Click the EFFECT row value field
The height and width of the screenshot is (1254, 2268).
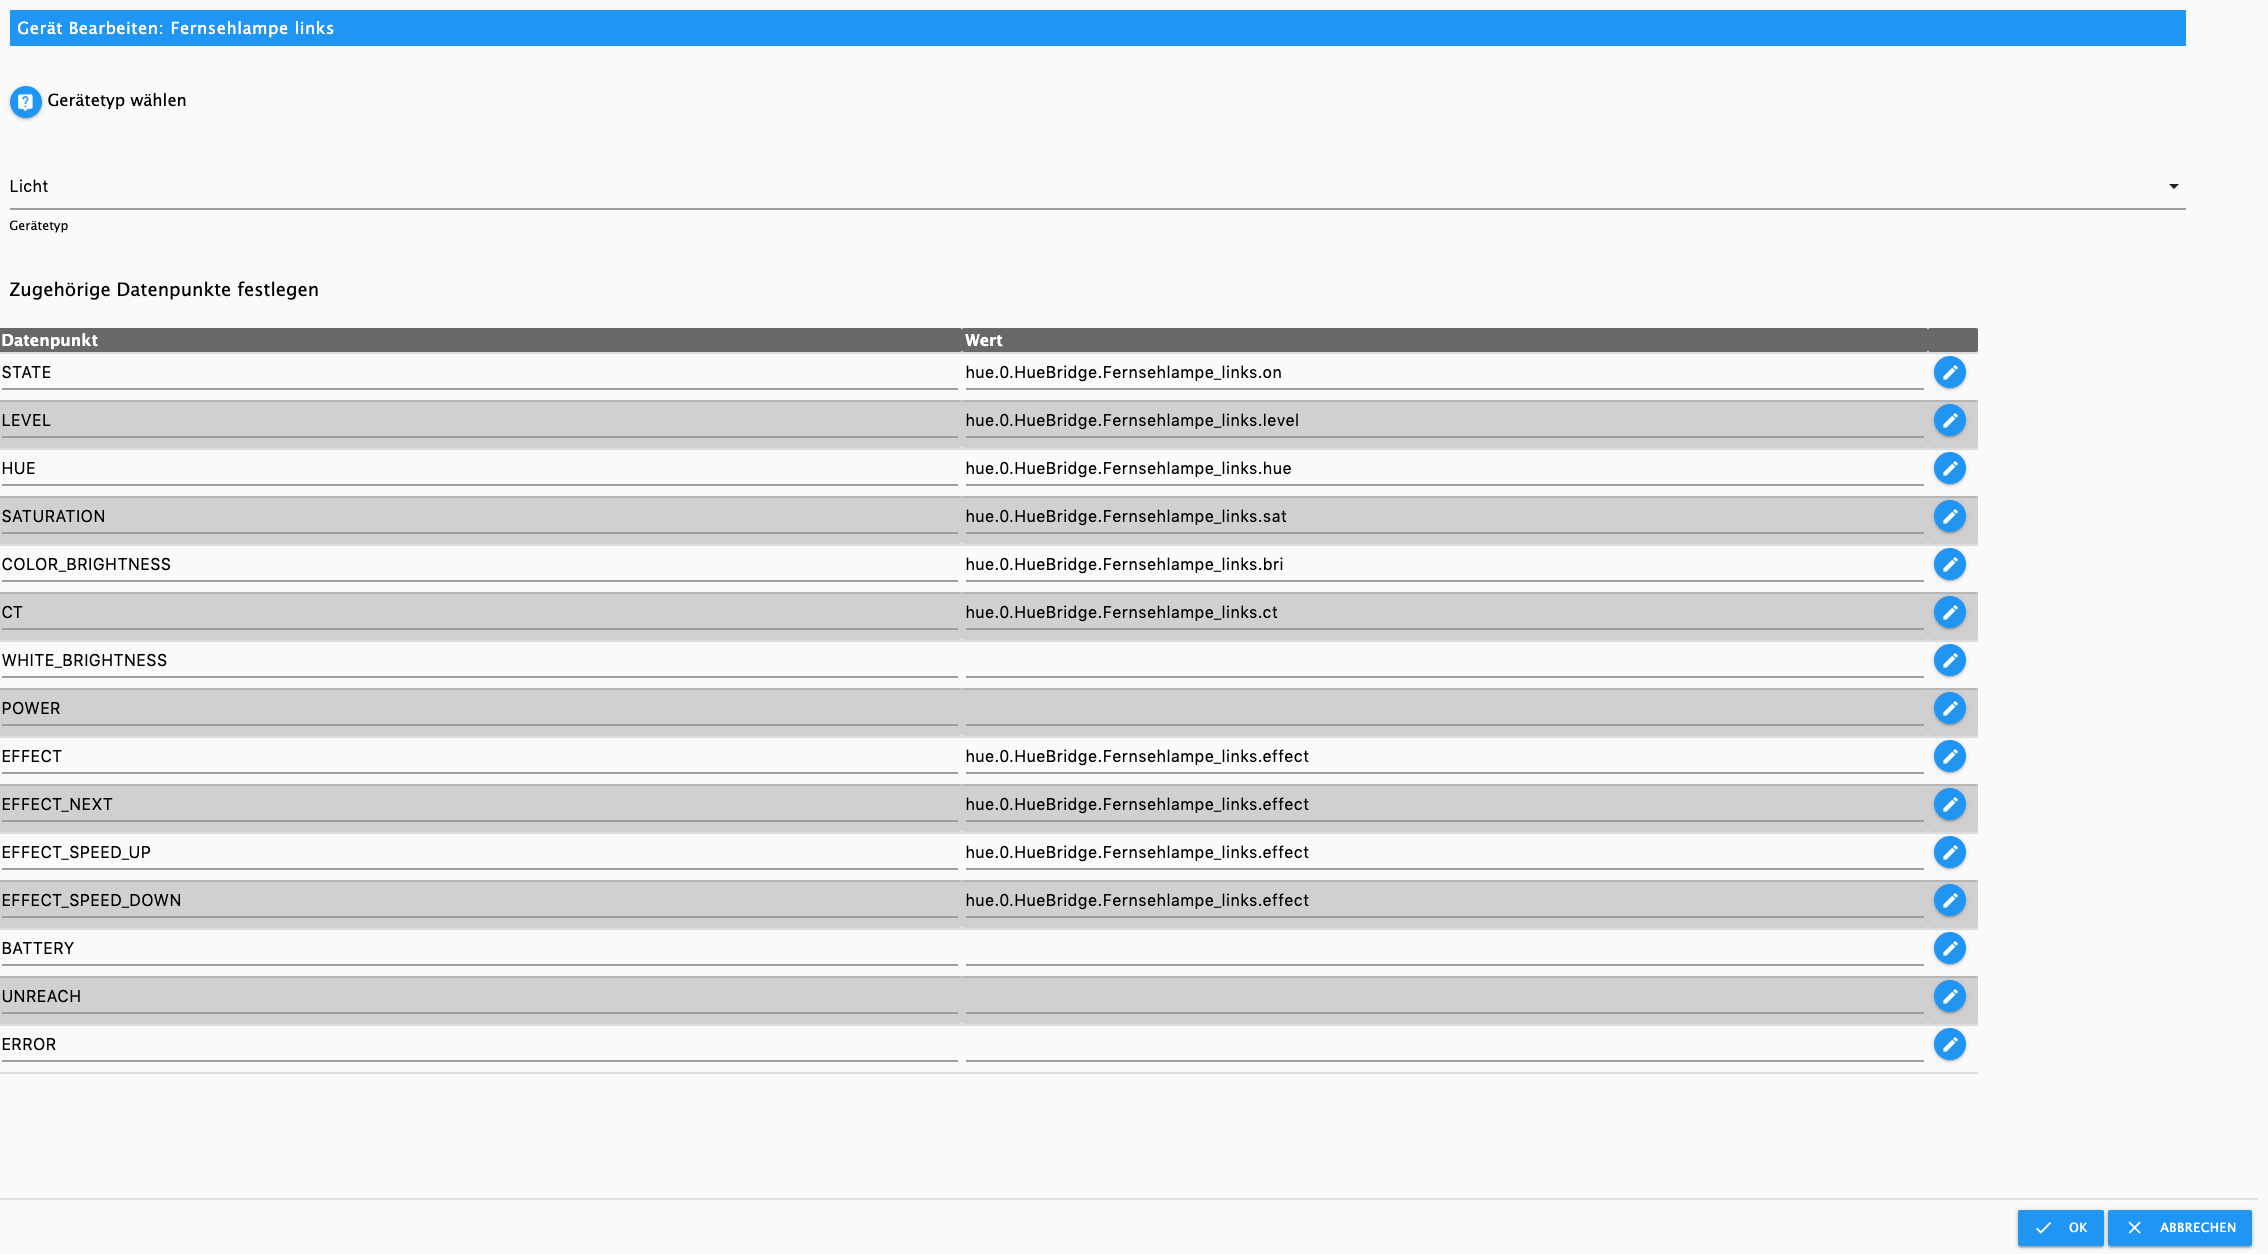click(x=1444, y=757)
